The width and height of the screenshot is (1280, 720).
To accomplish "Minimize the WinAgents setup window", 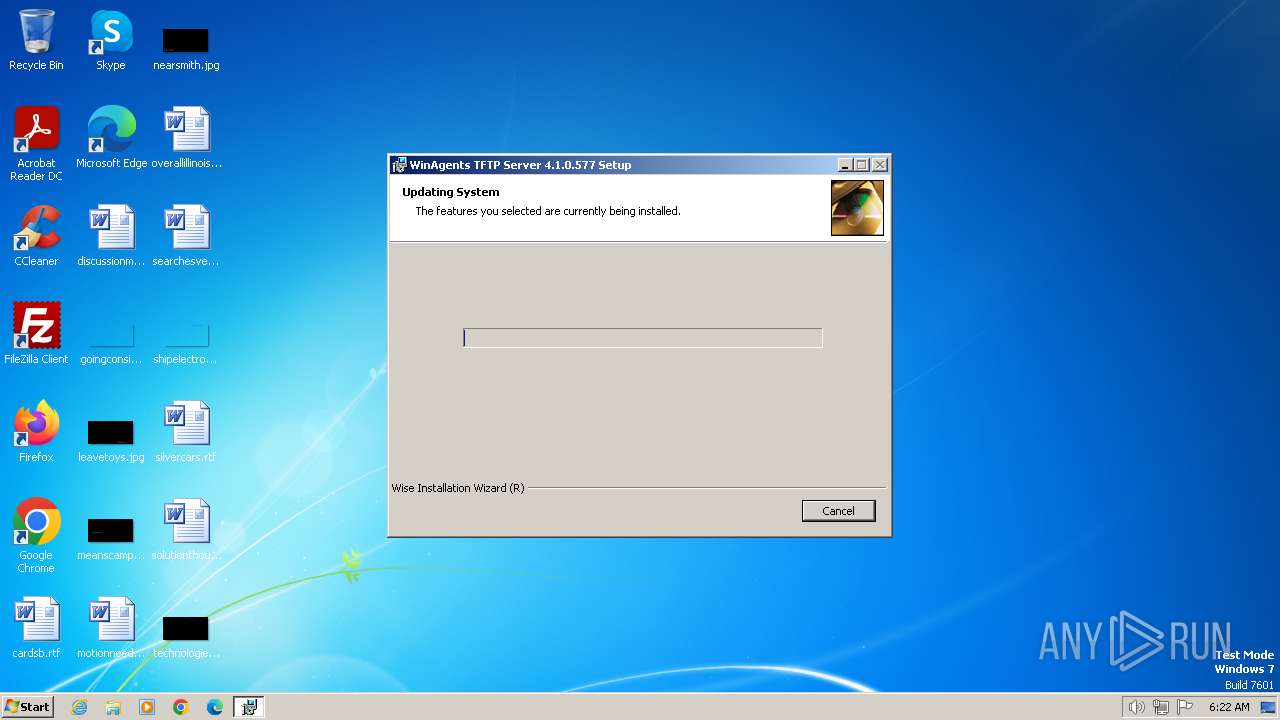I will pyautogui.click(x=845, y=165).
